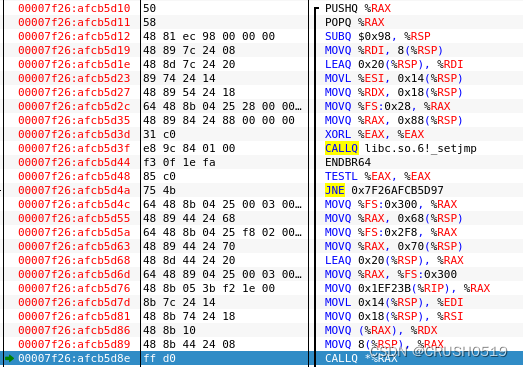
Task: Click the bytes 75 4b
Action: (x=159, y=190)
